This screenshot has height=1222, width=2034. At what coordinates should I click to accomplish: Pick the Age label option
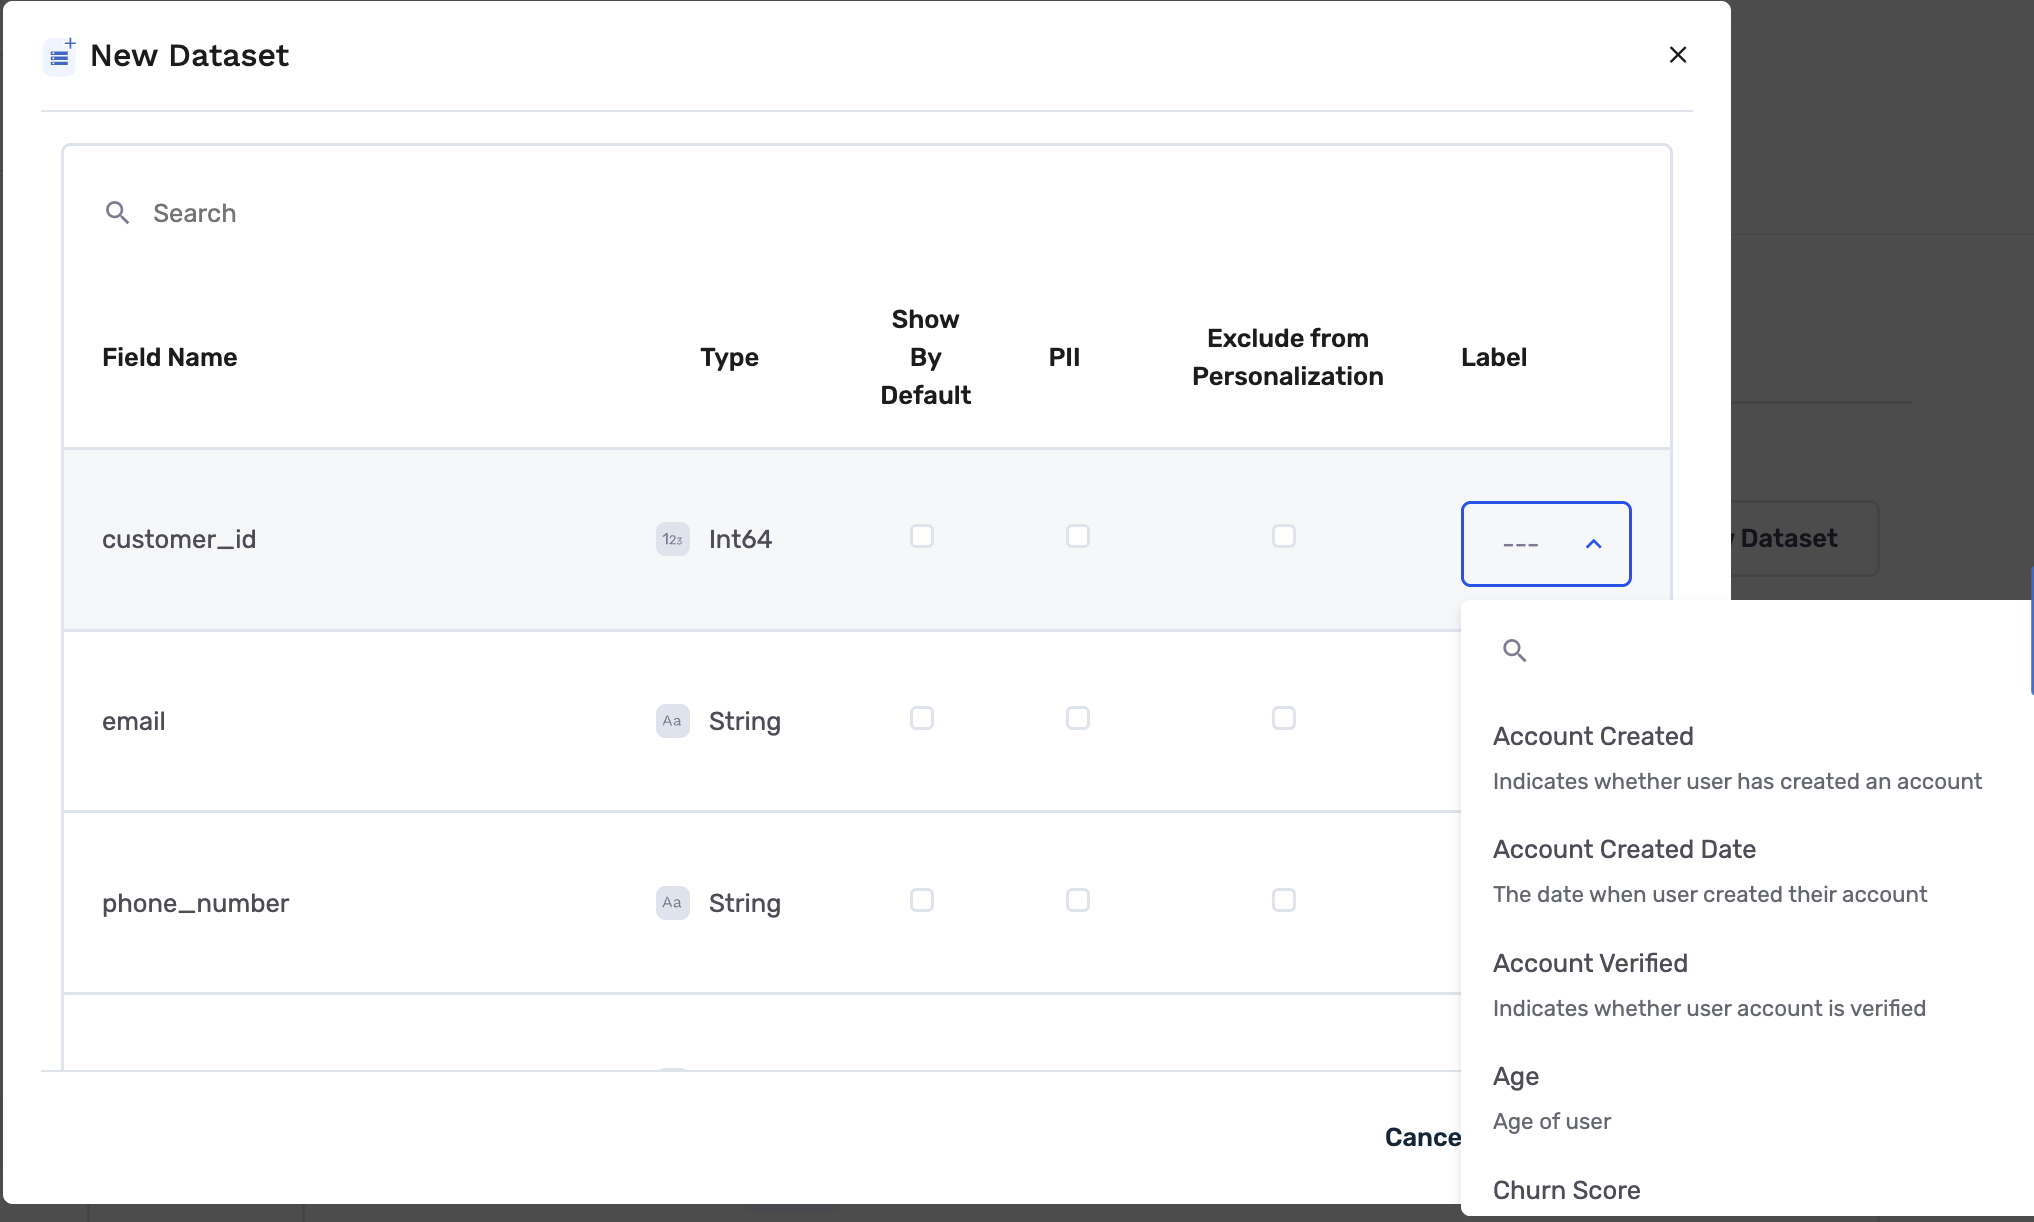(x=1747, y=1098)
